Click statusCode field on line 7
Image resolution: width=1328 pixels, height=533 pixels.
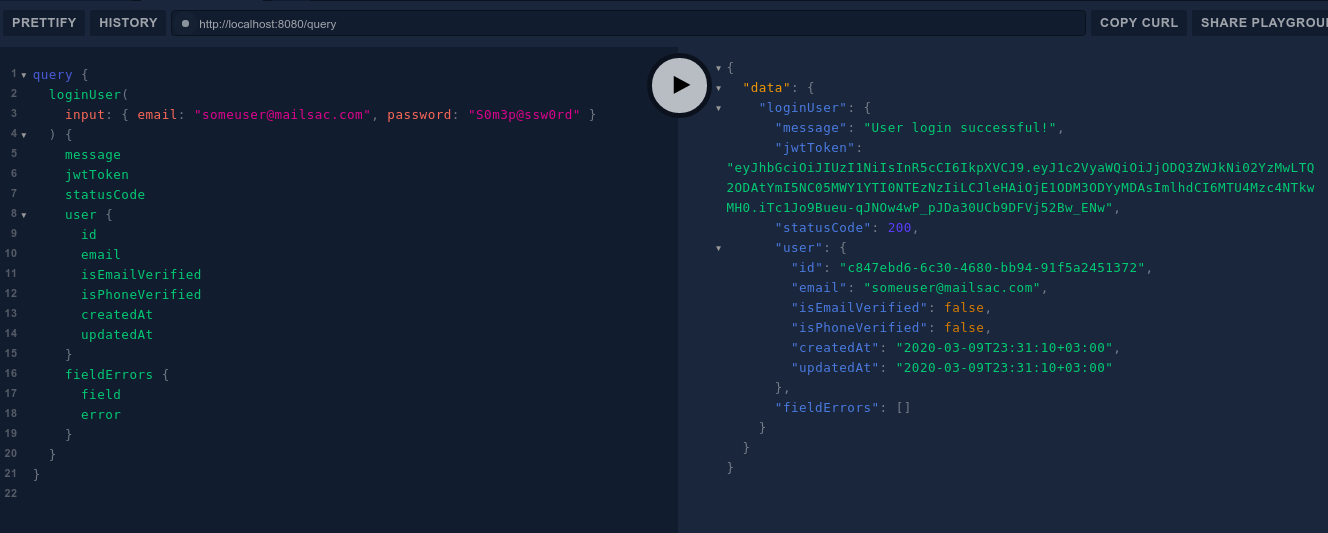click(105, 195)
